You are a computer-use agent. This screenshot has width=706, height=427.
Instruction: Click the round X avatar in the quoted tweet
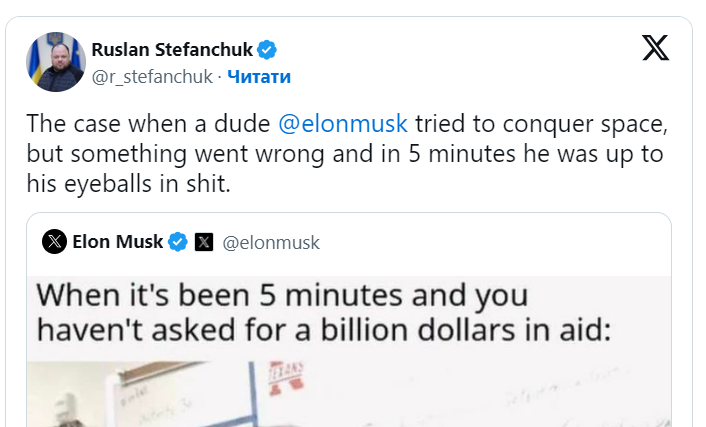55,241
